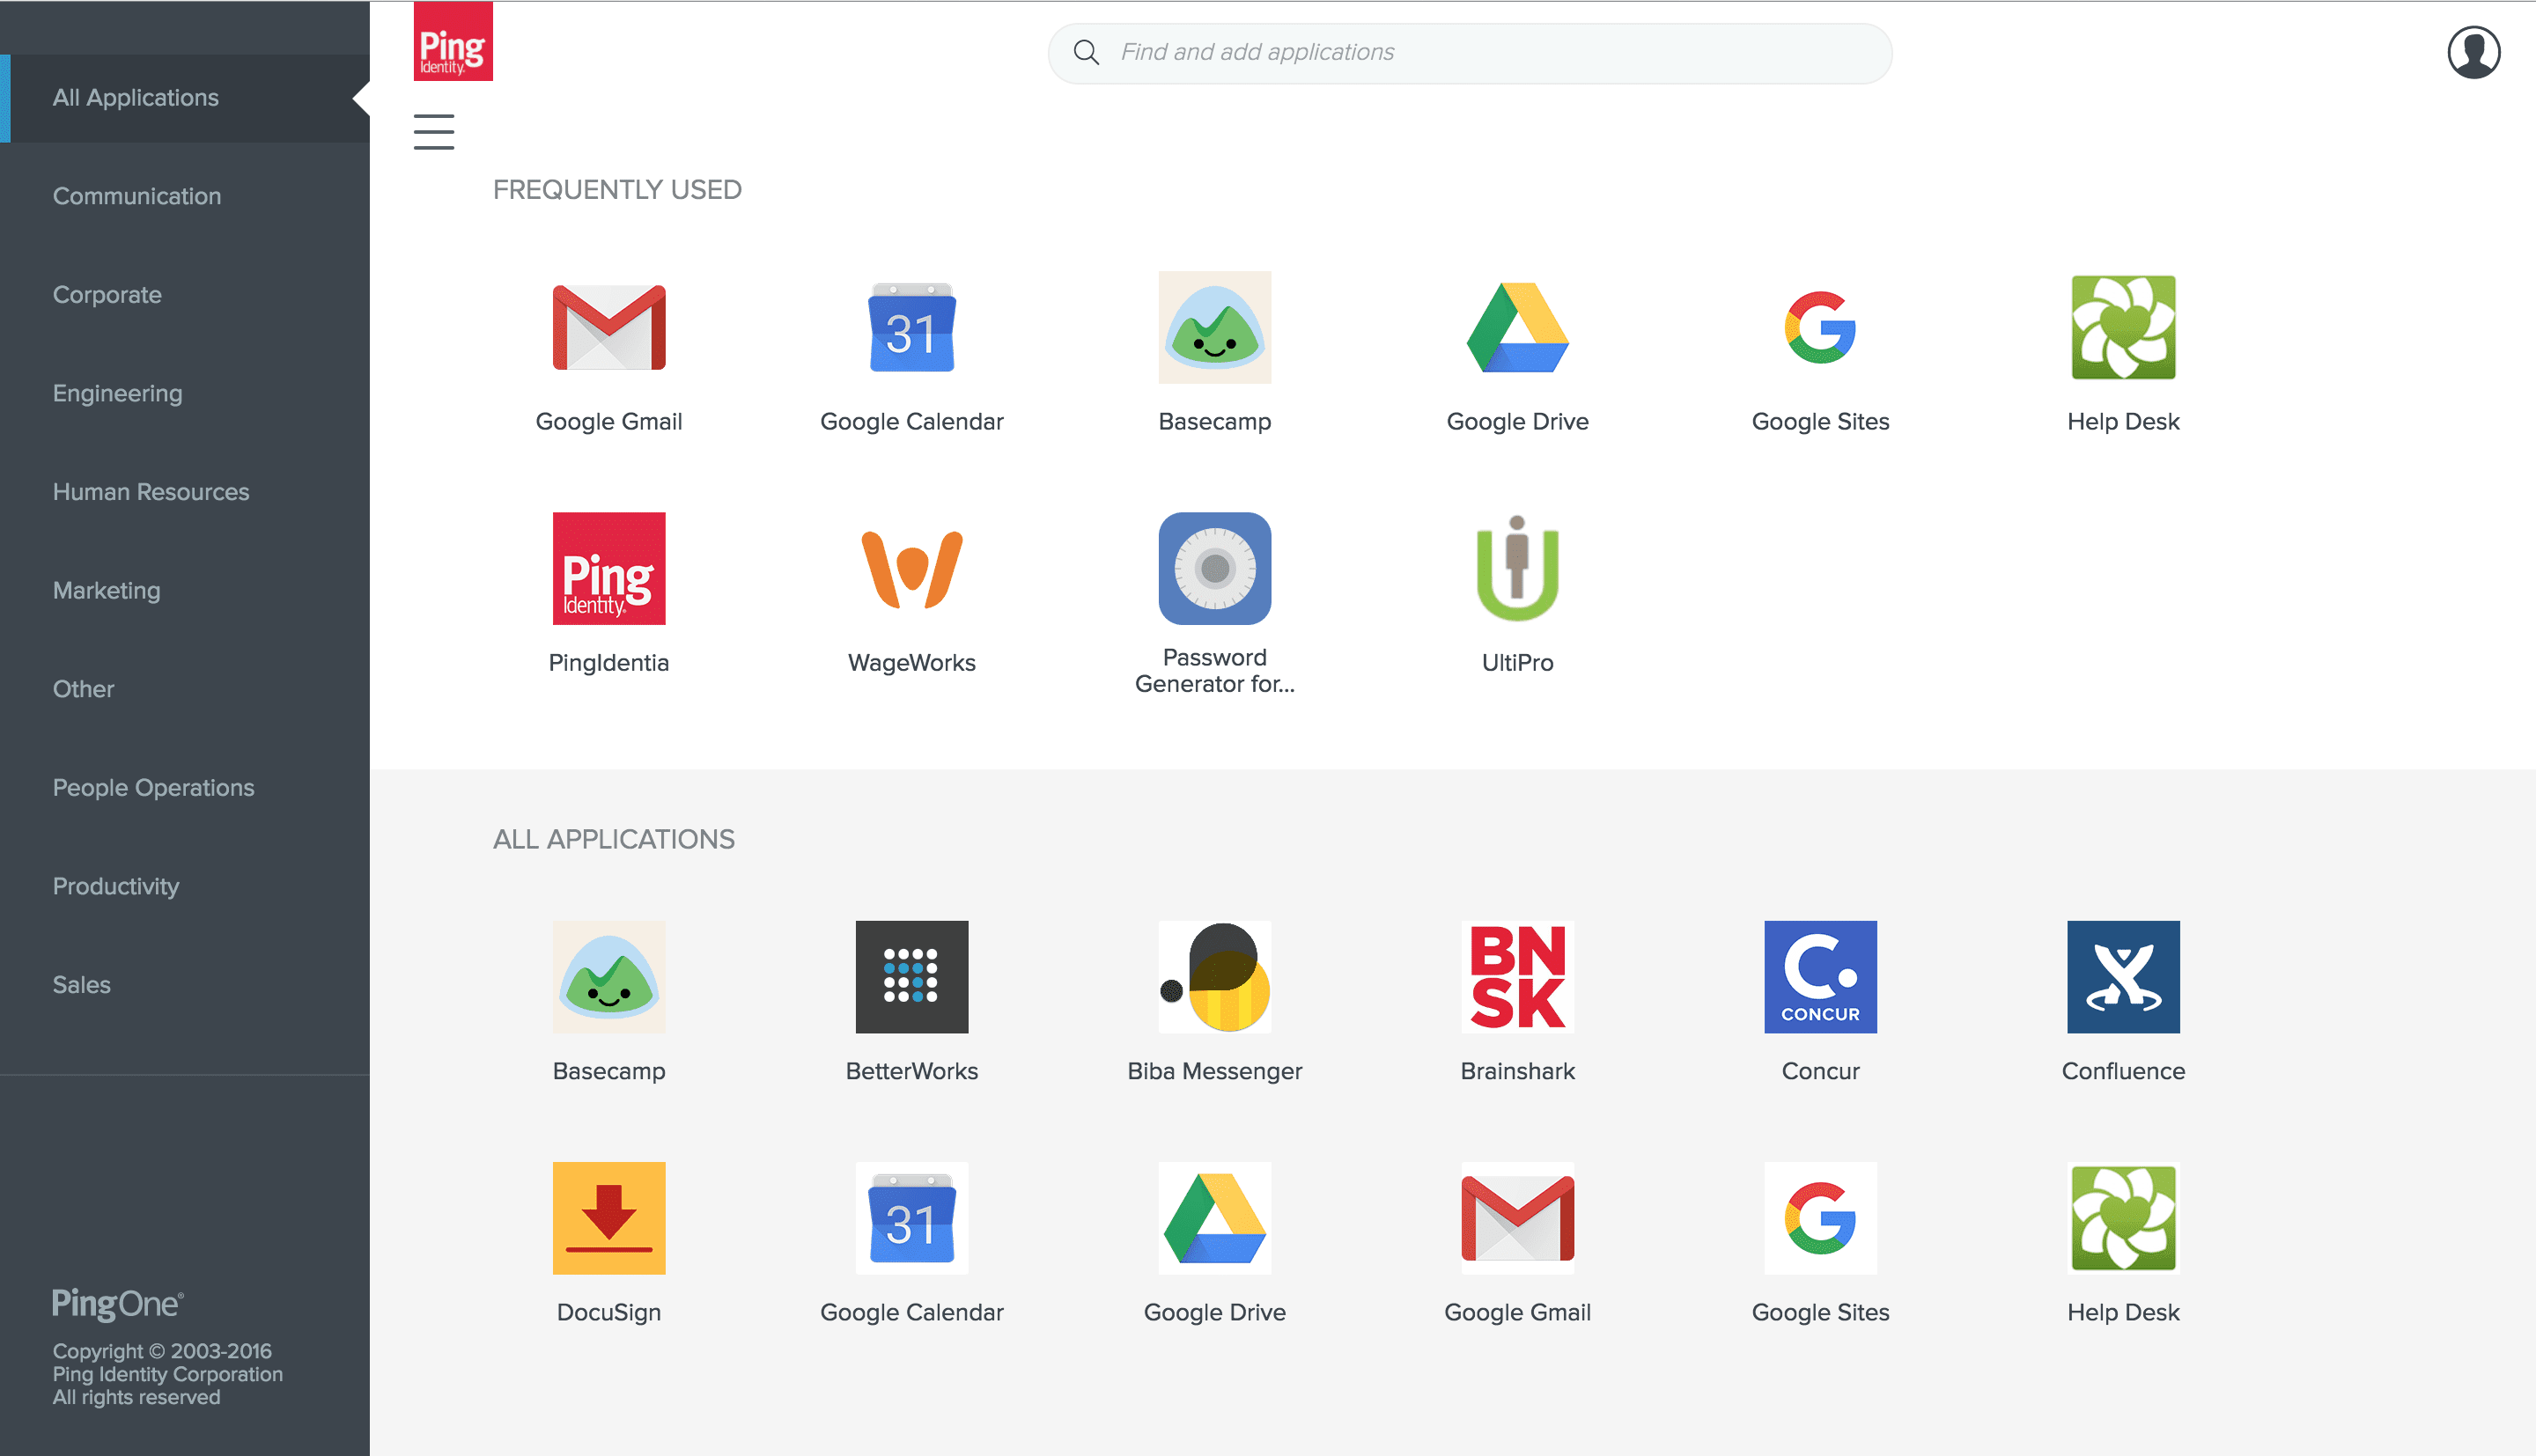Open Google Sites in Frequently Used
Image resolution: width=2536 pixels, height=1456 pixels.
[x=1820, y=328]
